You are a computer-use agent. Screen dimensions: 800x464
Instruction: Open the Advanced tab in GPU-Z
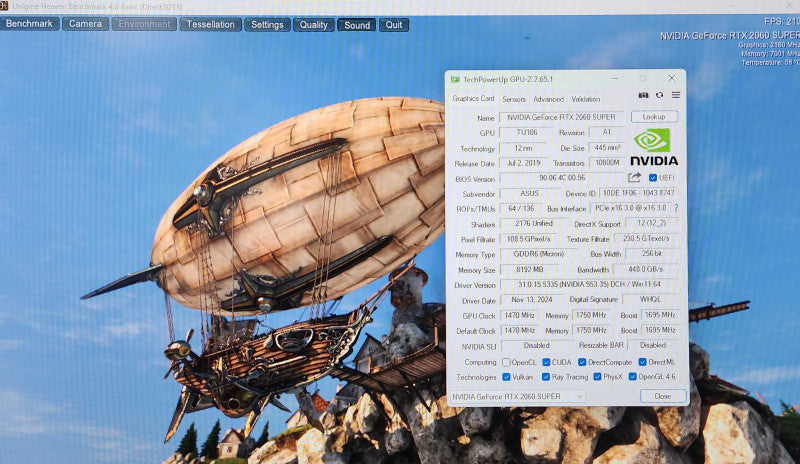tap(548, 99)
